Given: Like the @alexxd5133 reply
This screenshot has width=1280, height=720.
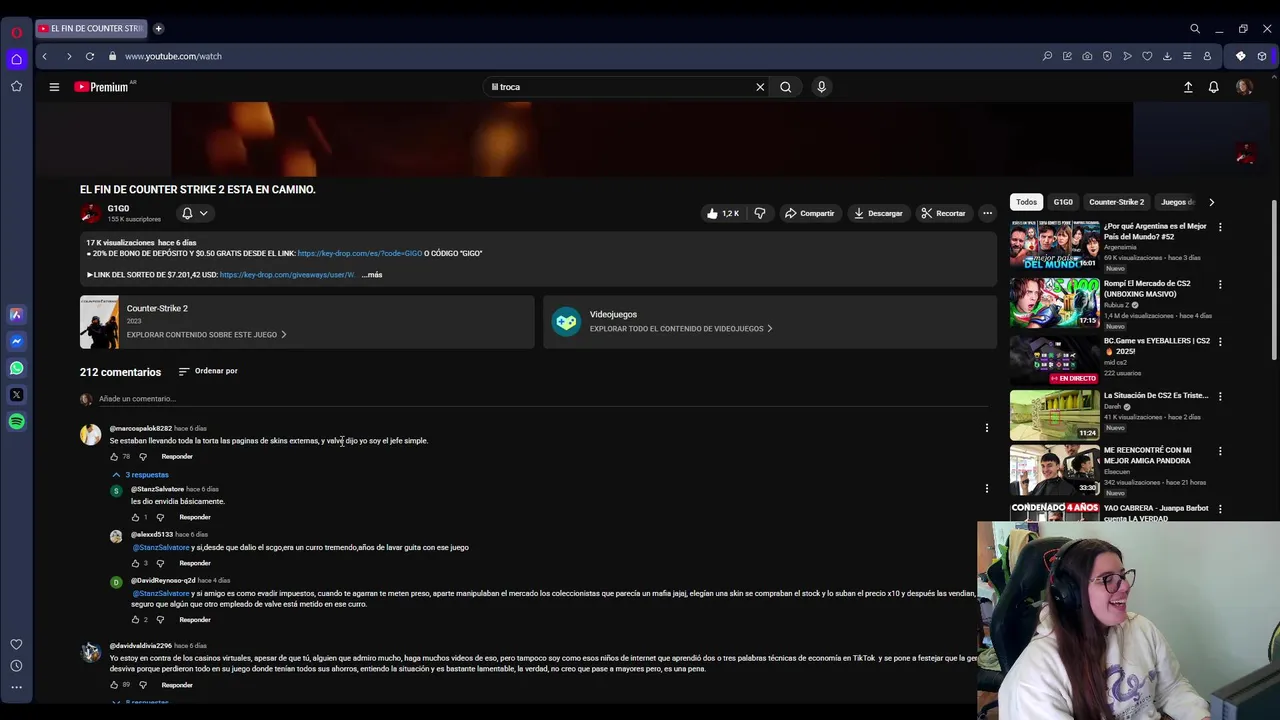Looking at the screenshot, I should click(135, 564).
